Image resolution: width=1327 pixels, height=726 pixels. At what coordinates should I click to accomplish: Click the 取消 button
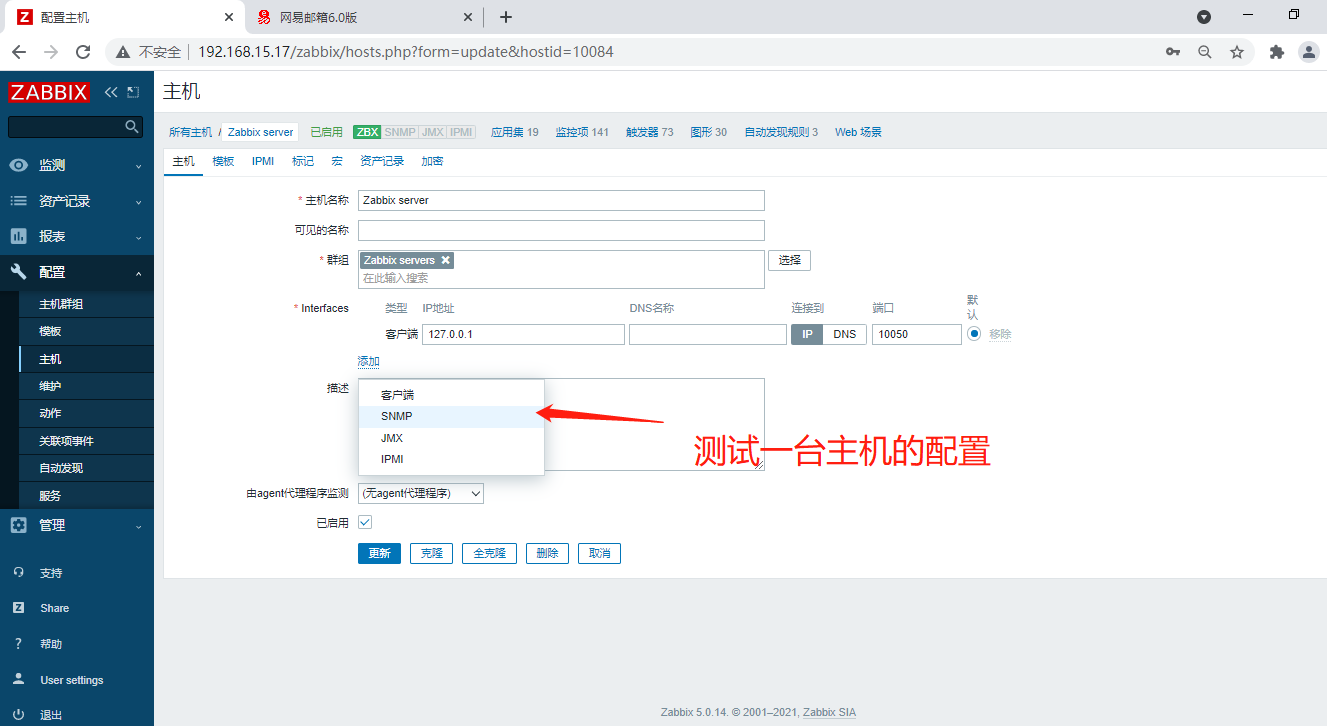coord(599,553)
